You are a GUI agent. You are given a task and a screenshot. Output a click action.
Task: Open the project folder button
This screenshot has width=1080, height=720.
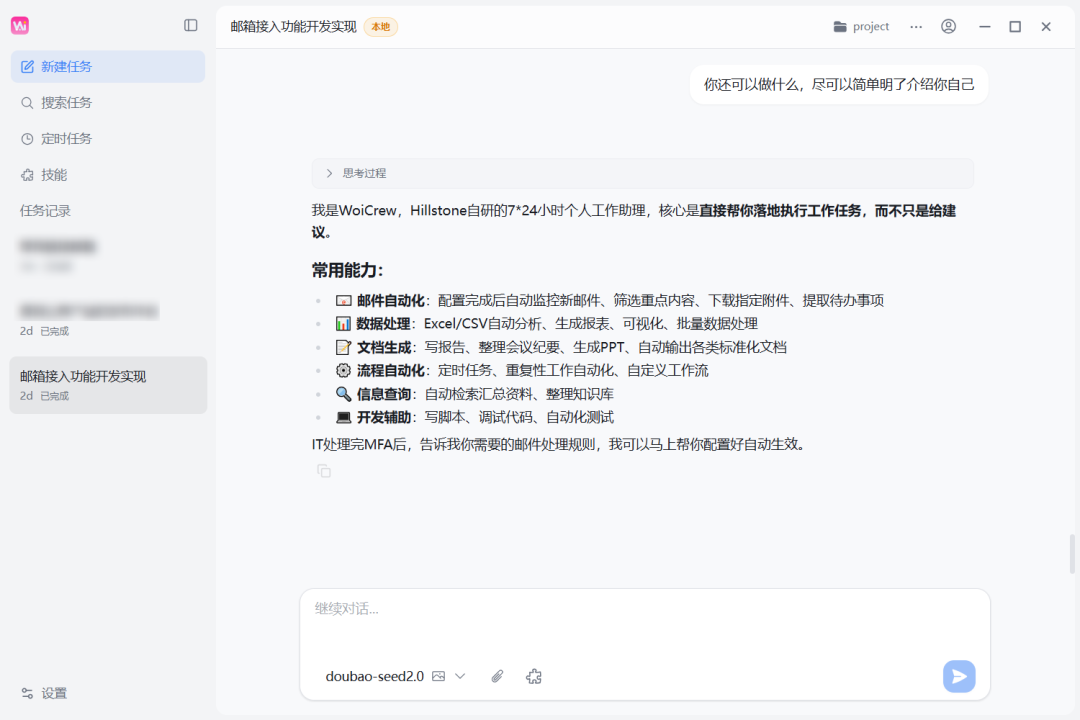[861, 26]
